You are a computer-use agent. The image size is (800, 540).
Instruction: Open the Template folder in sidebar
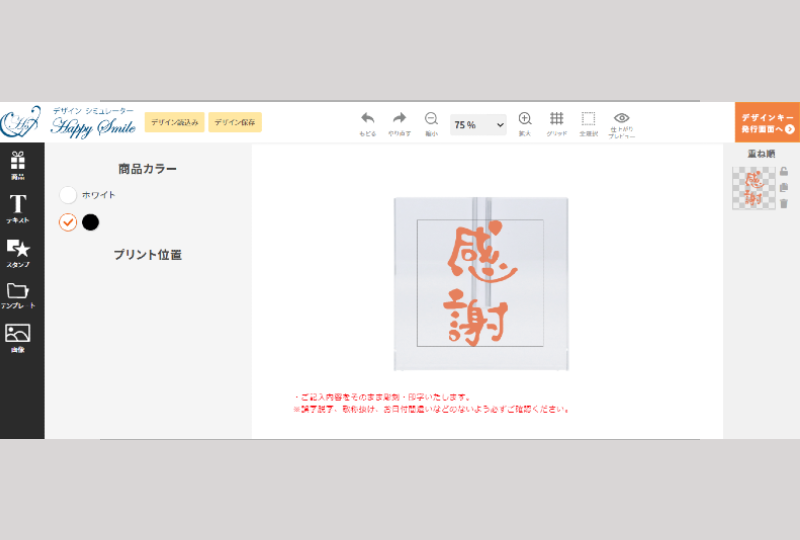(x=18, y=295)
